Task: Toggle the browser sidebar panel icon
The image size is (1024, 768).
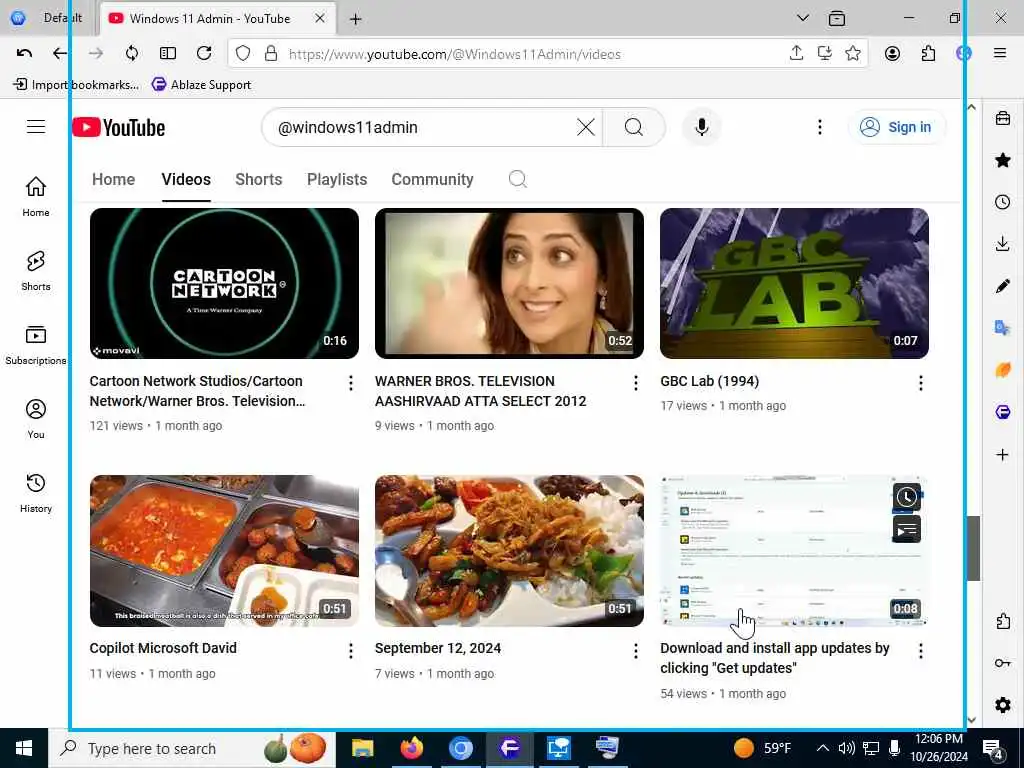Action: coord(168,54)
